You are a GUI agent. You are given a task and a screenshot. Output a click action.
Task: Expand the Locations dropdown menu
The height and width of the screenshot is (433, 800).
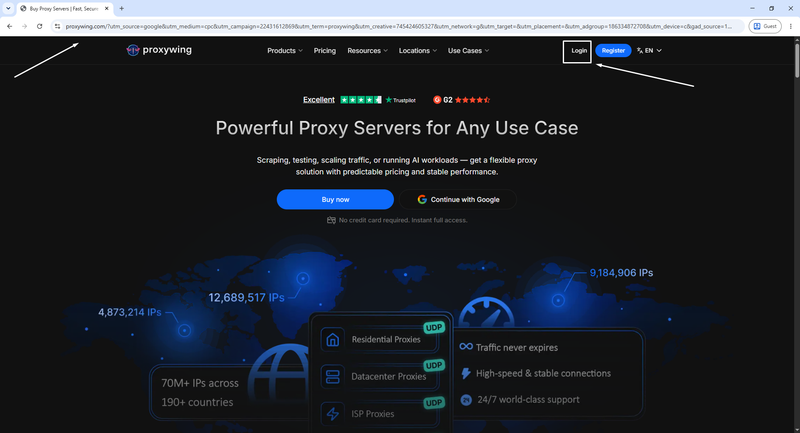tap(418, 50)
